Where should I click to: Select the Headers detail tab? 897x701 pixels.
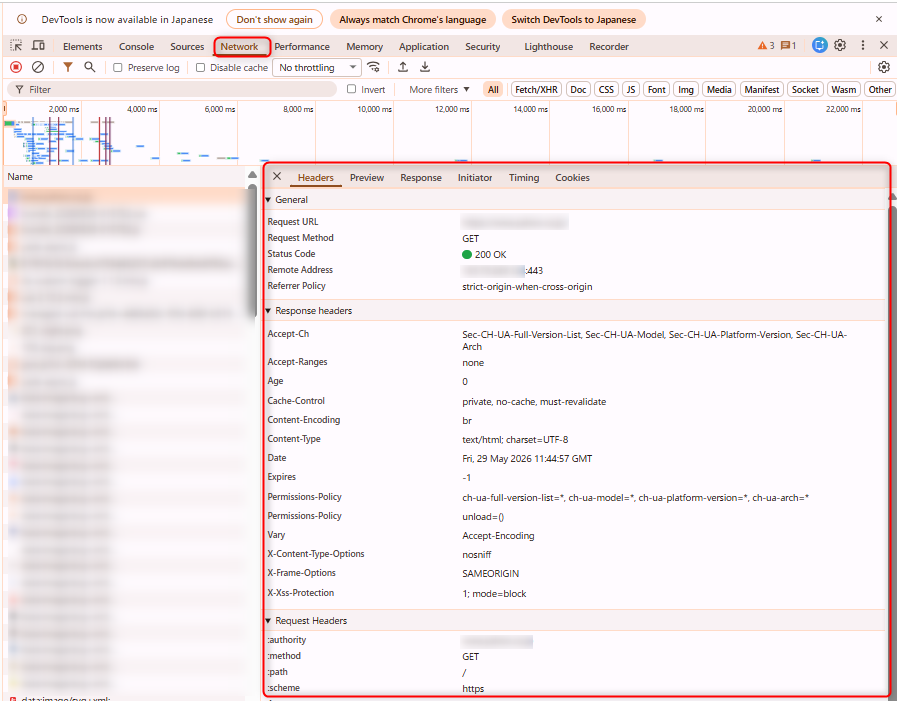click(x=315, y=177)
